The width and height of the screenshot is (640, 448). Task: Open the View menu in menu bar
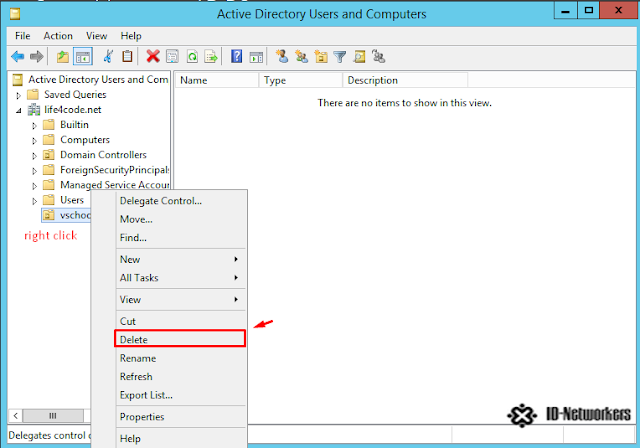click(96, 36)
